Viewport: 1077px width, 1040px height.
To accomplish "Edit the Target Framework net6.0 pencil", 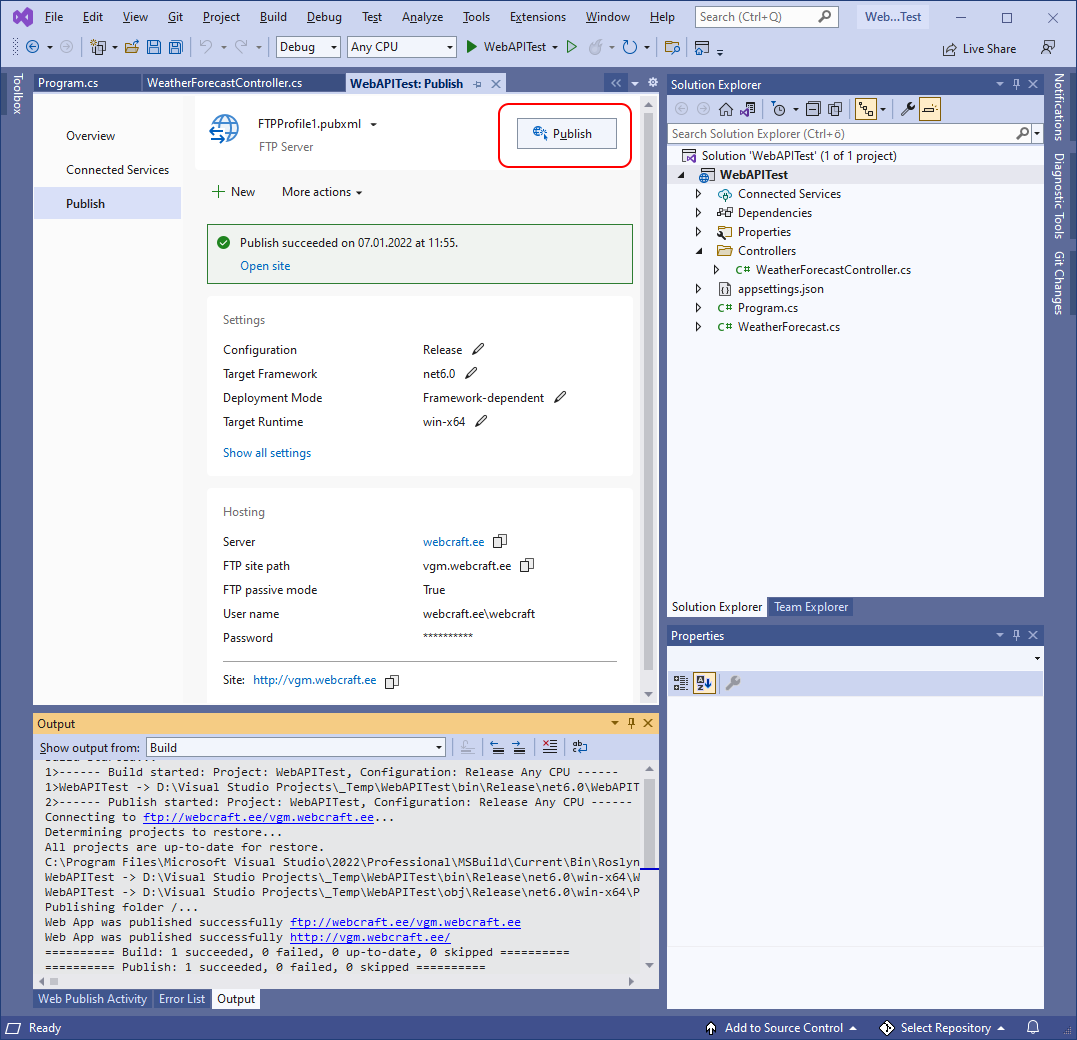I will pos(471,373).
